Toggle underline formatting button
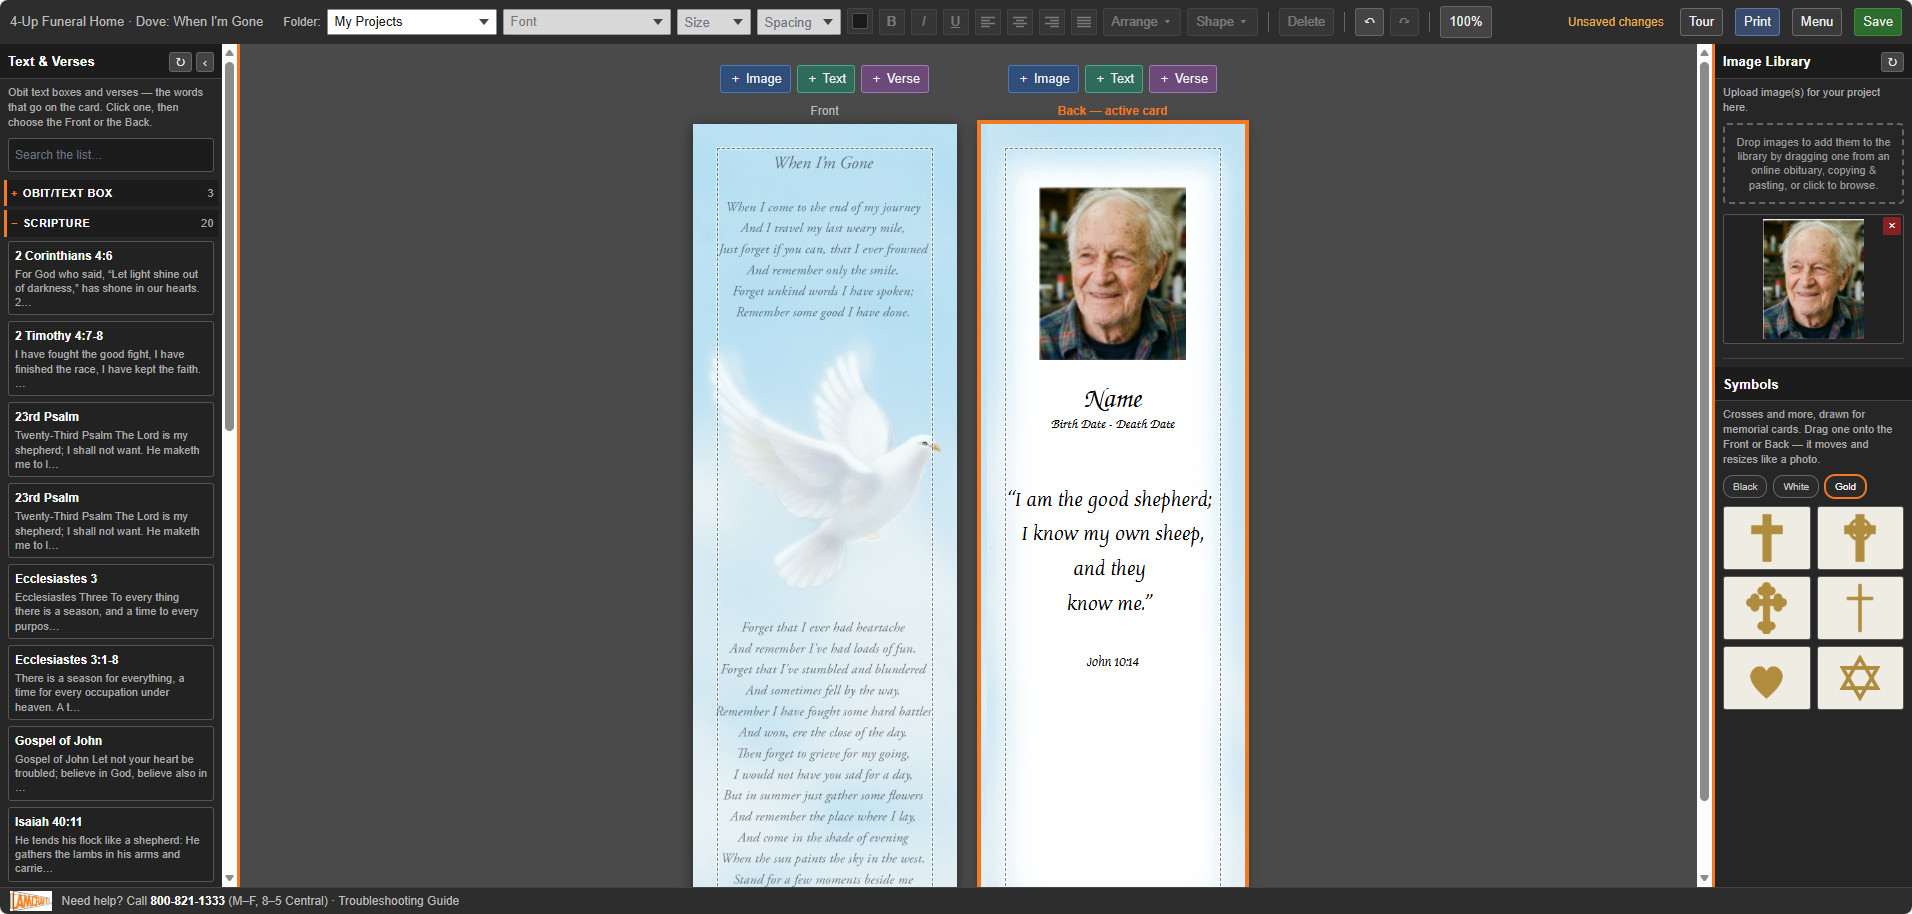Viewport: 1912px width, 914px height. click(955, 21)
